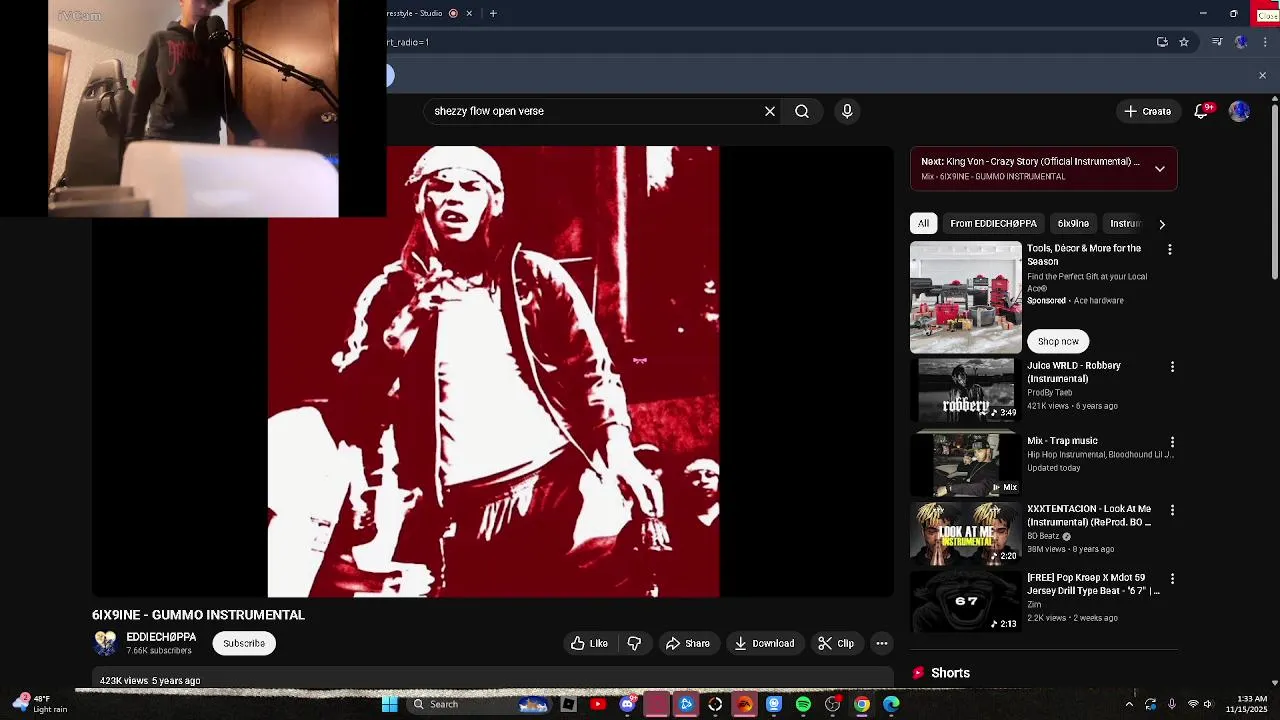Open the Mix - Trap music thumbnail
Screen dimensions: 1280x720
(x=966, y=464)
